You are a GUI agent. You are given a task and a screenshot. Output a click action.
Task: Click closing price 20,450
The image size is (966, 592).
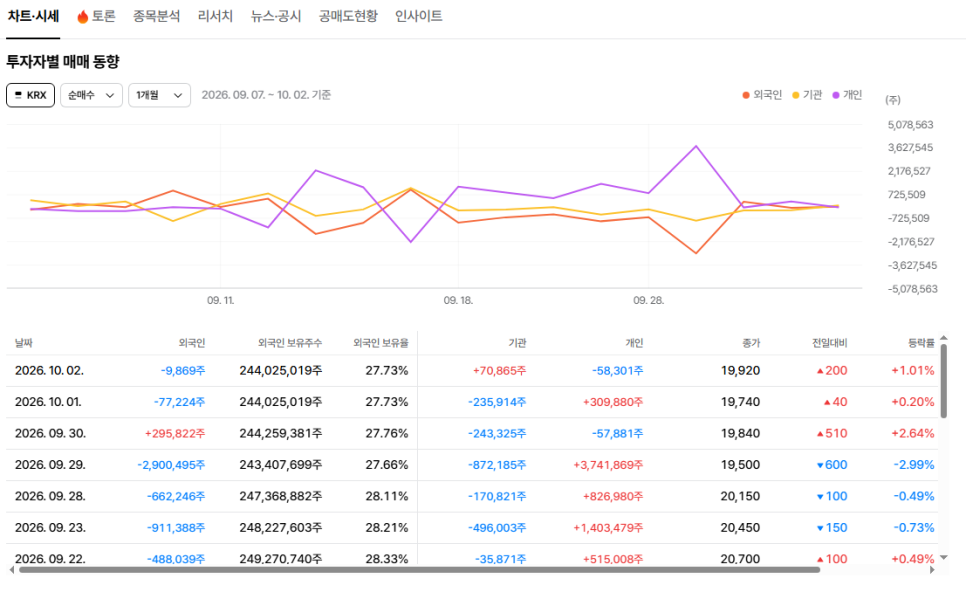(741, 528)
